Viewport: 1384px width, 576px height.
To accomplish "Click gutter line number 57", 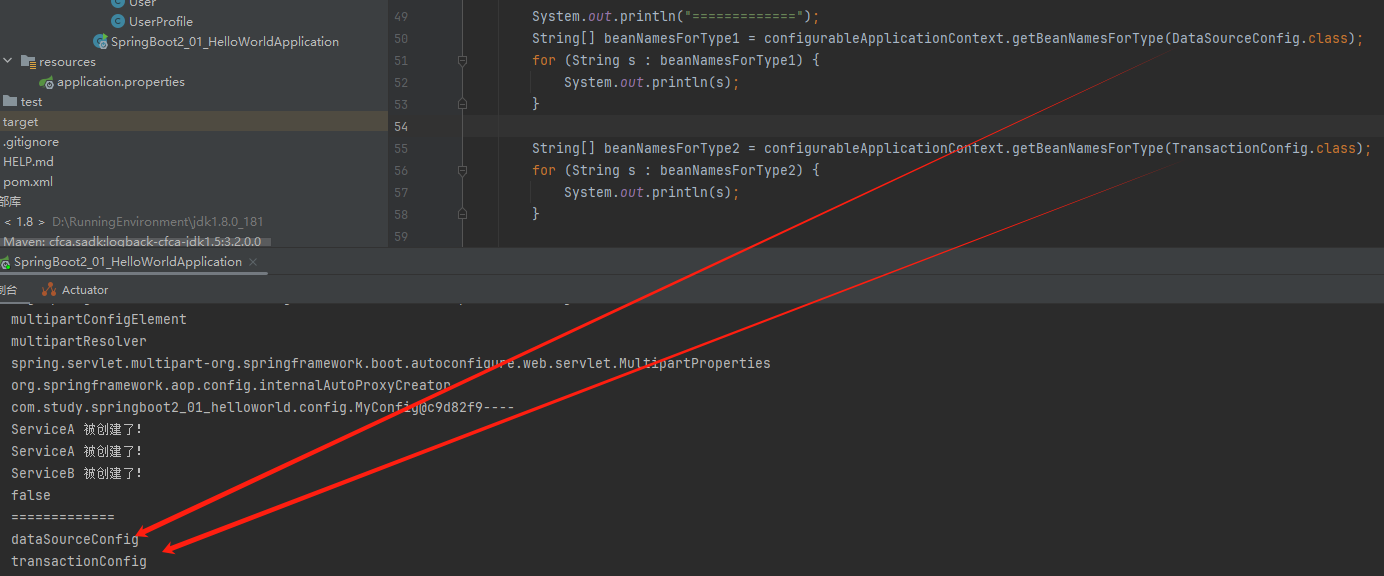I will pyautogui.click(x=401, y=192).
